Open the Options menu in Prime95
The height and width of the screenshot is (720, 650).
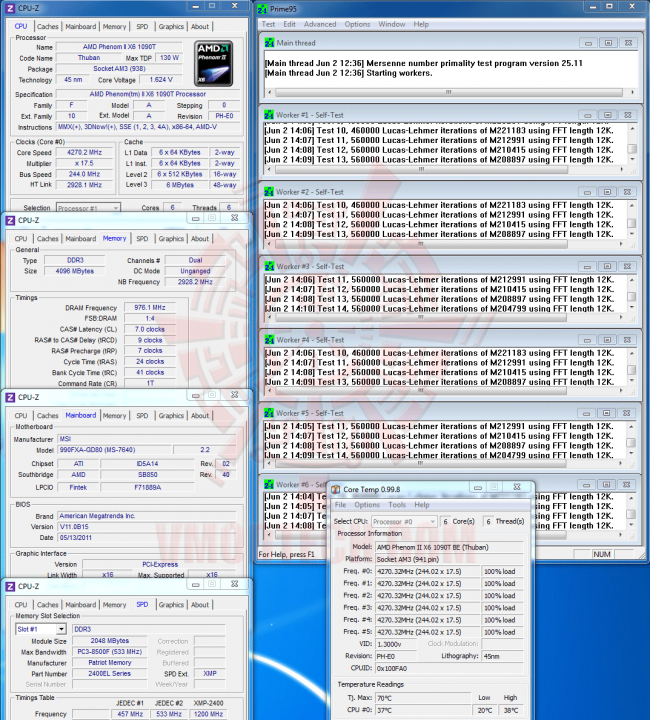pyautogui.click(x=357, y=24)
